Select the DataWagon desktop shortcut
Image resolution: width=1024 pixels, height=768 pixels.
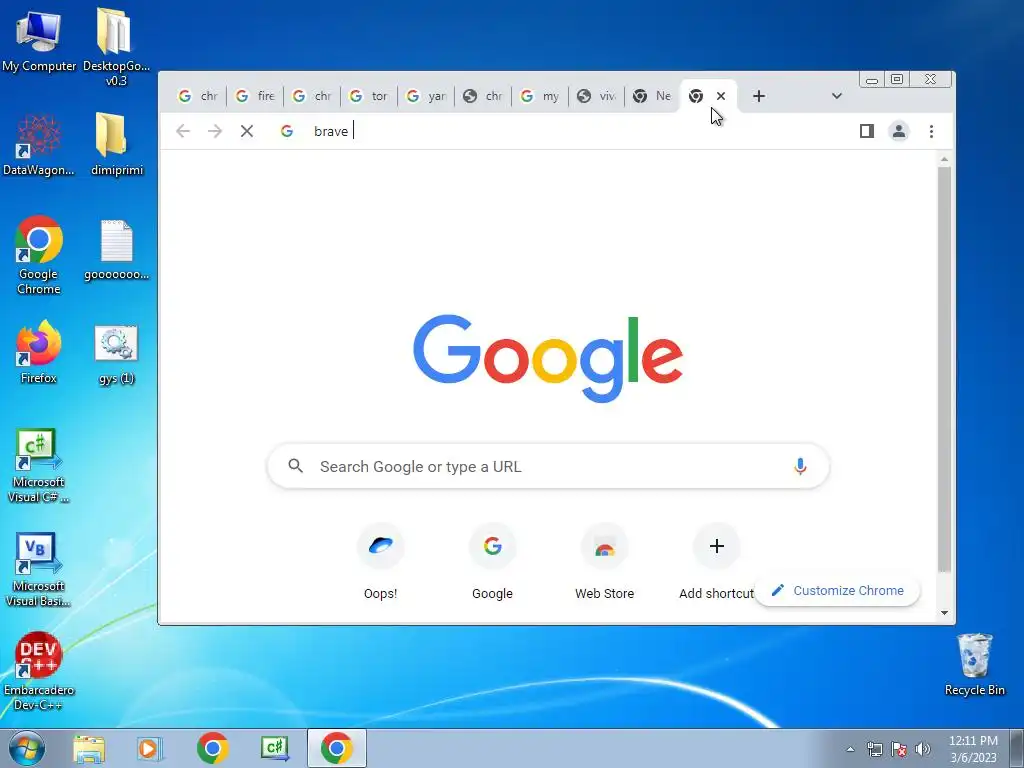coord(39,144)
